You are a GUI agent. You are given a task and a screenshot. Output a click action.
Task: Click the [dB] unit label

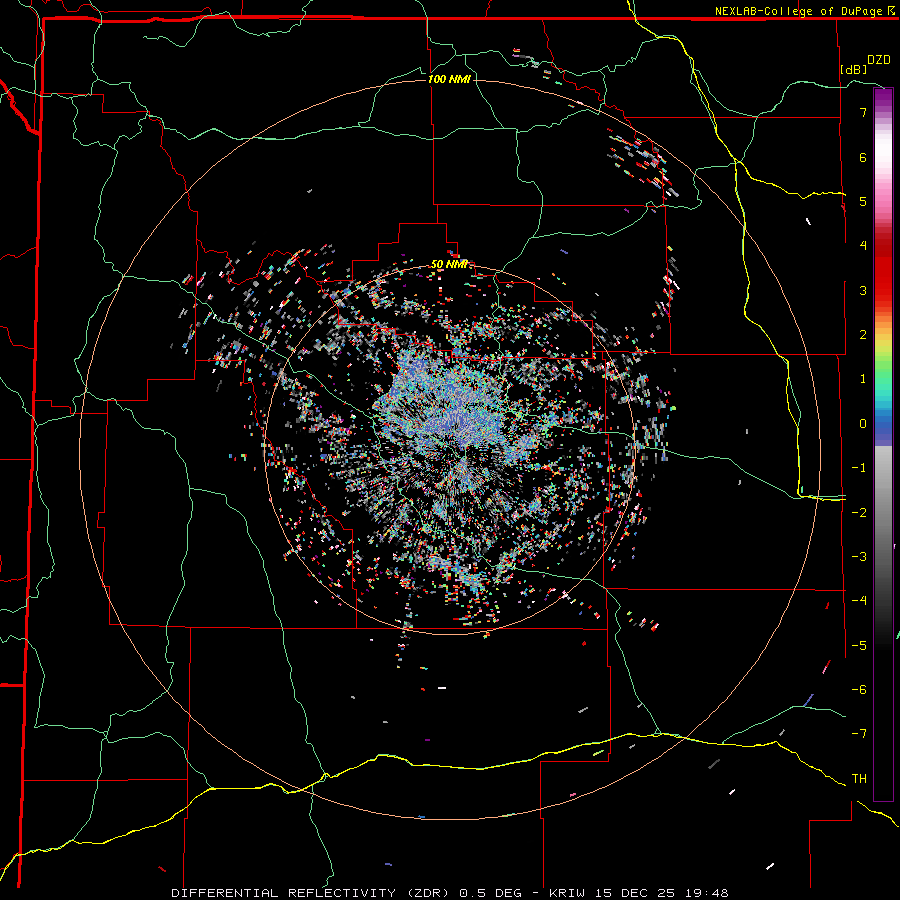pos(854,69)
